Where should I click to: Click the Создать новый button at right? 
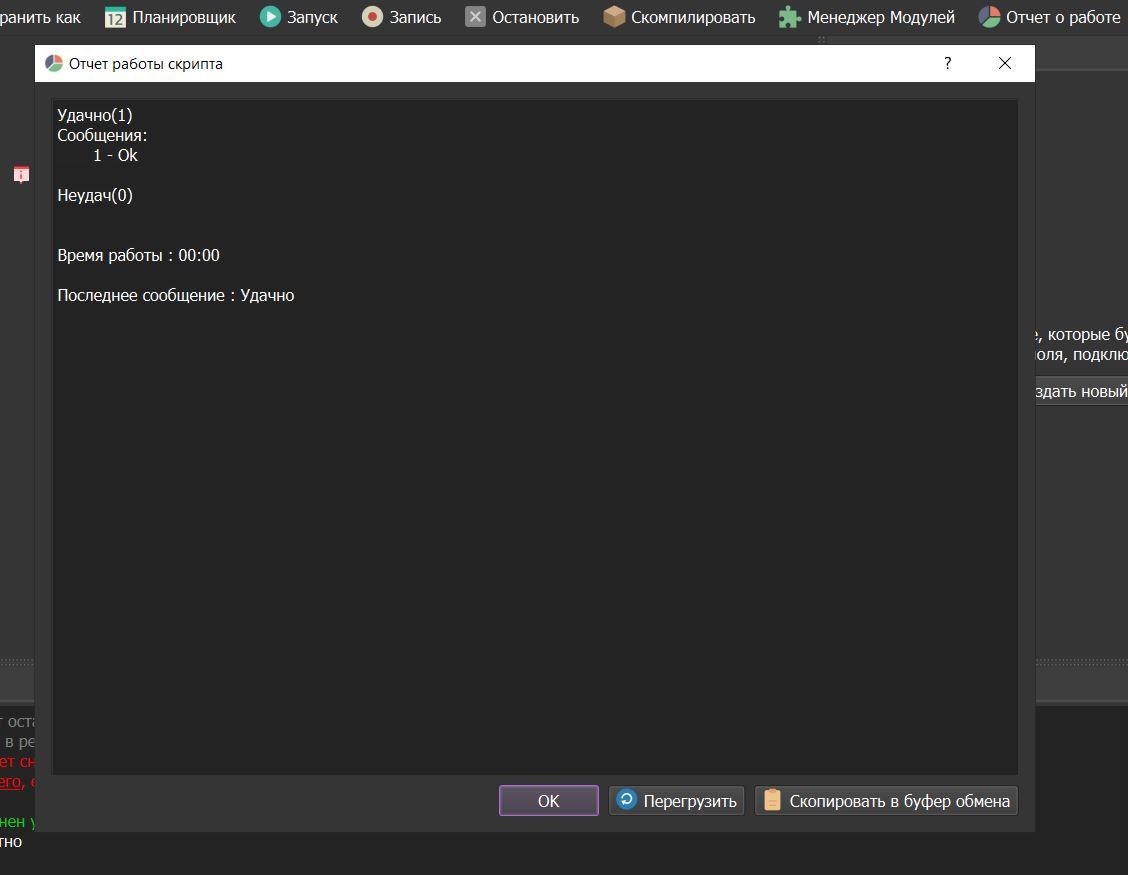pos(1081,391)
